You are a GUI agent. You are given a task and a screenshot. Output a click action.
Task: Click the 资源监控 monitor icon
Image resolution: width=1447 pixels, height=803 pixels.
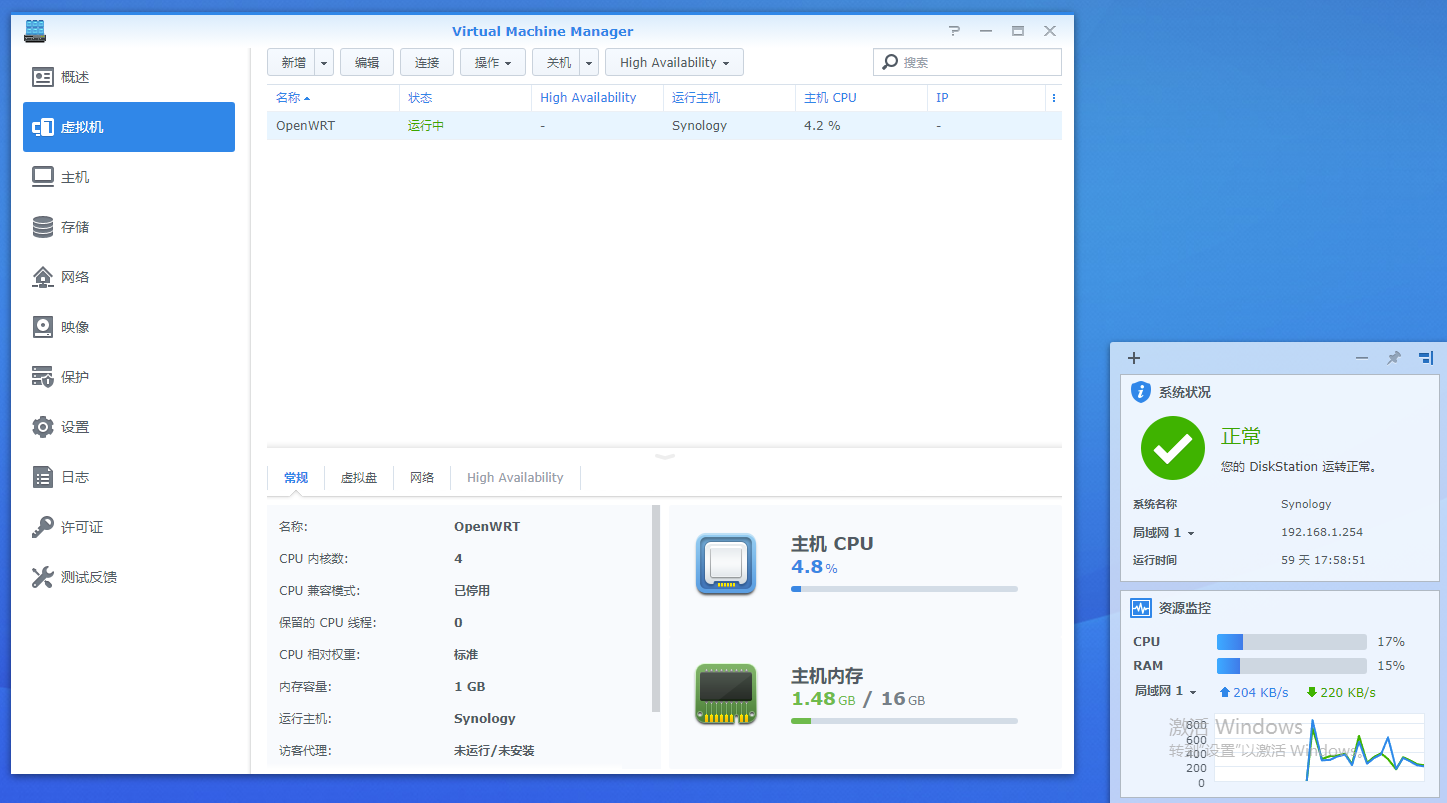[x=1141, y=608]
